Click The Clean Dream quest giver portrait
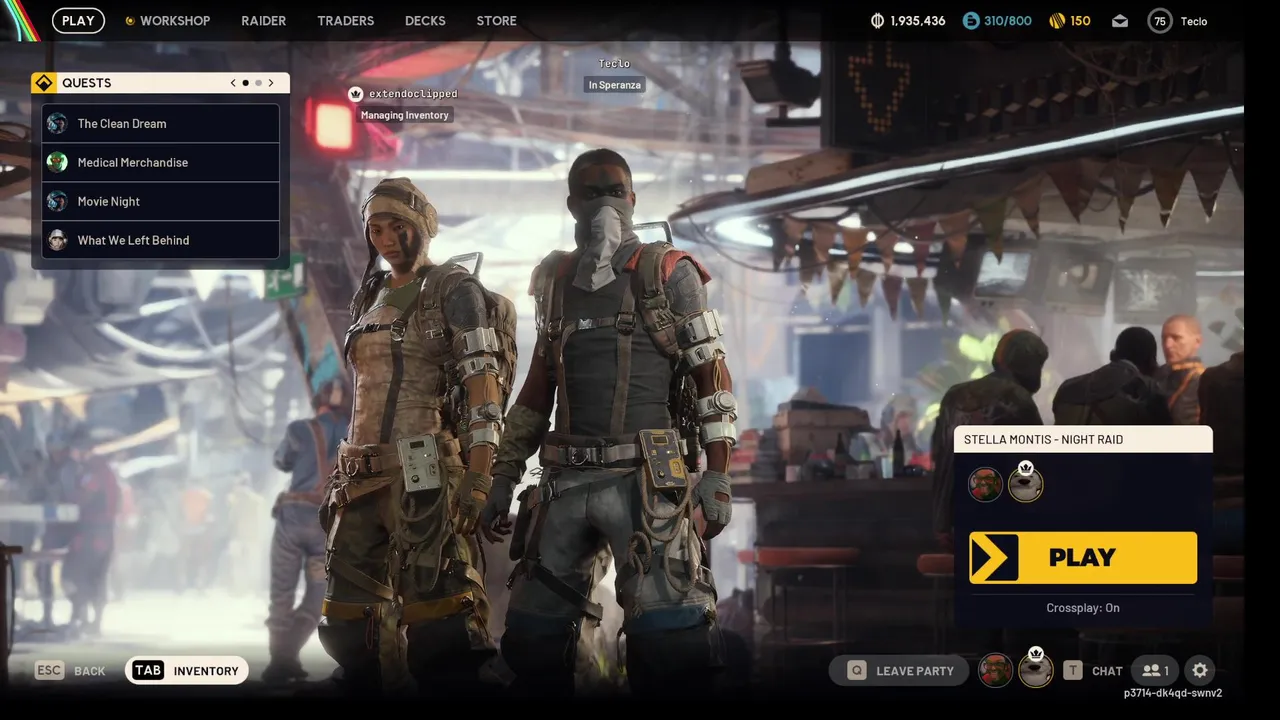The height and width of the screenshot is (720, 1280). coord(58,123)
